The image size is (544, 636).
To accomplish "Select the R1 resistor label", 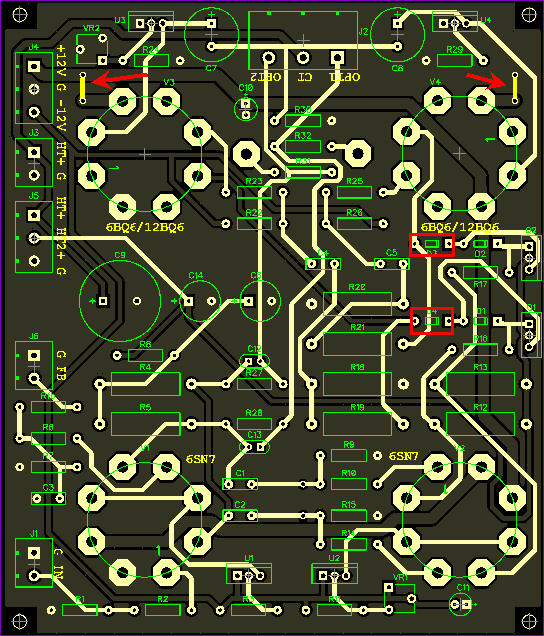I will pos(80,599).
